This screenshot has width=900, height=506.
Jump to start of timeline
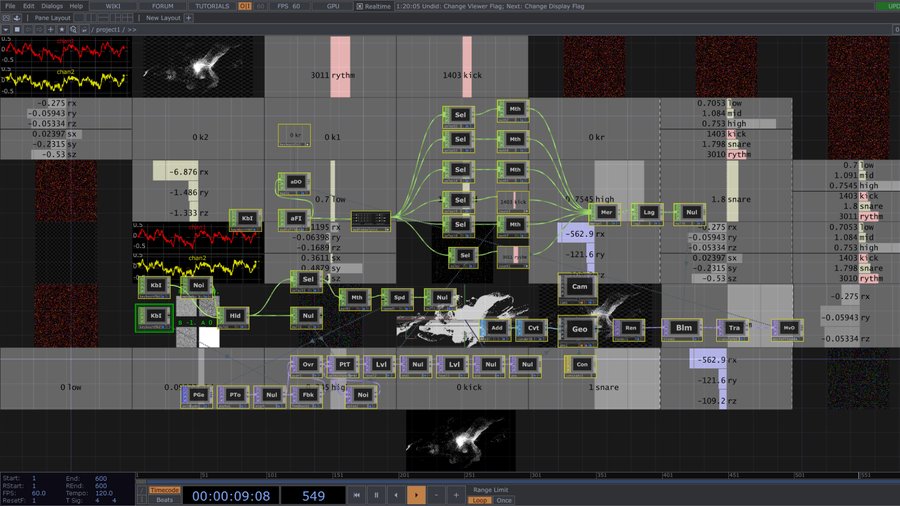click(356, 495)
